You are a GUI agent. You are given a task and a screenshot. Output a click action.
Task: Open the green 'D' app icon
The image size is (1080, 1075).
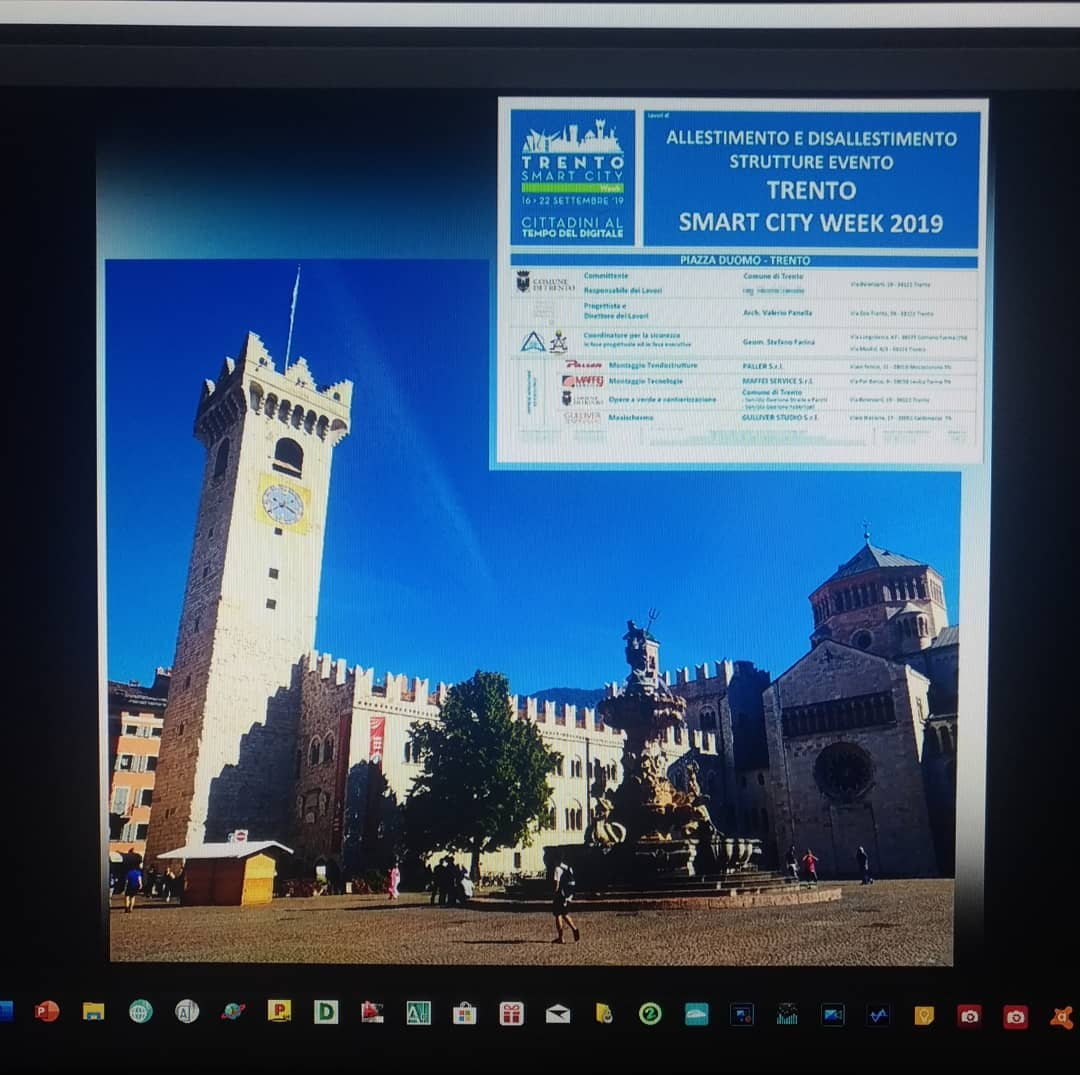(x=326, y=1012)
